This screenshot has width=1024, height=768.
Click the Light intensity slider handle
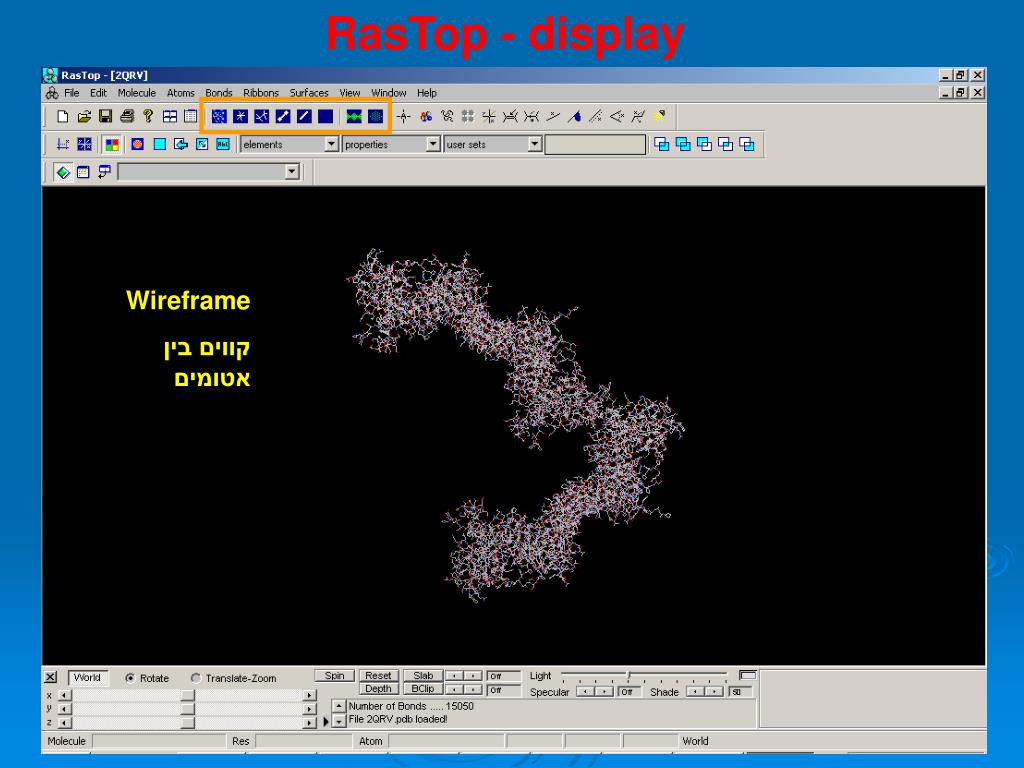coord(628,676)
